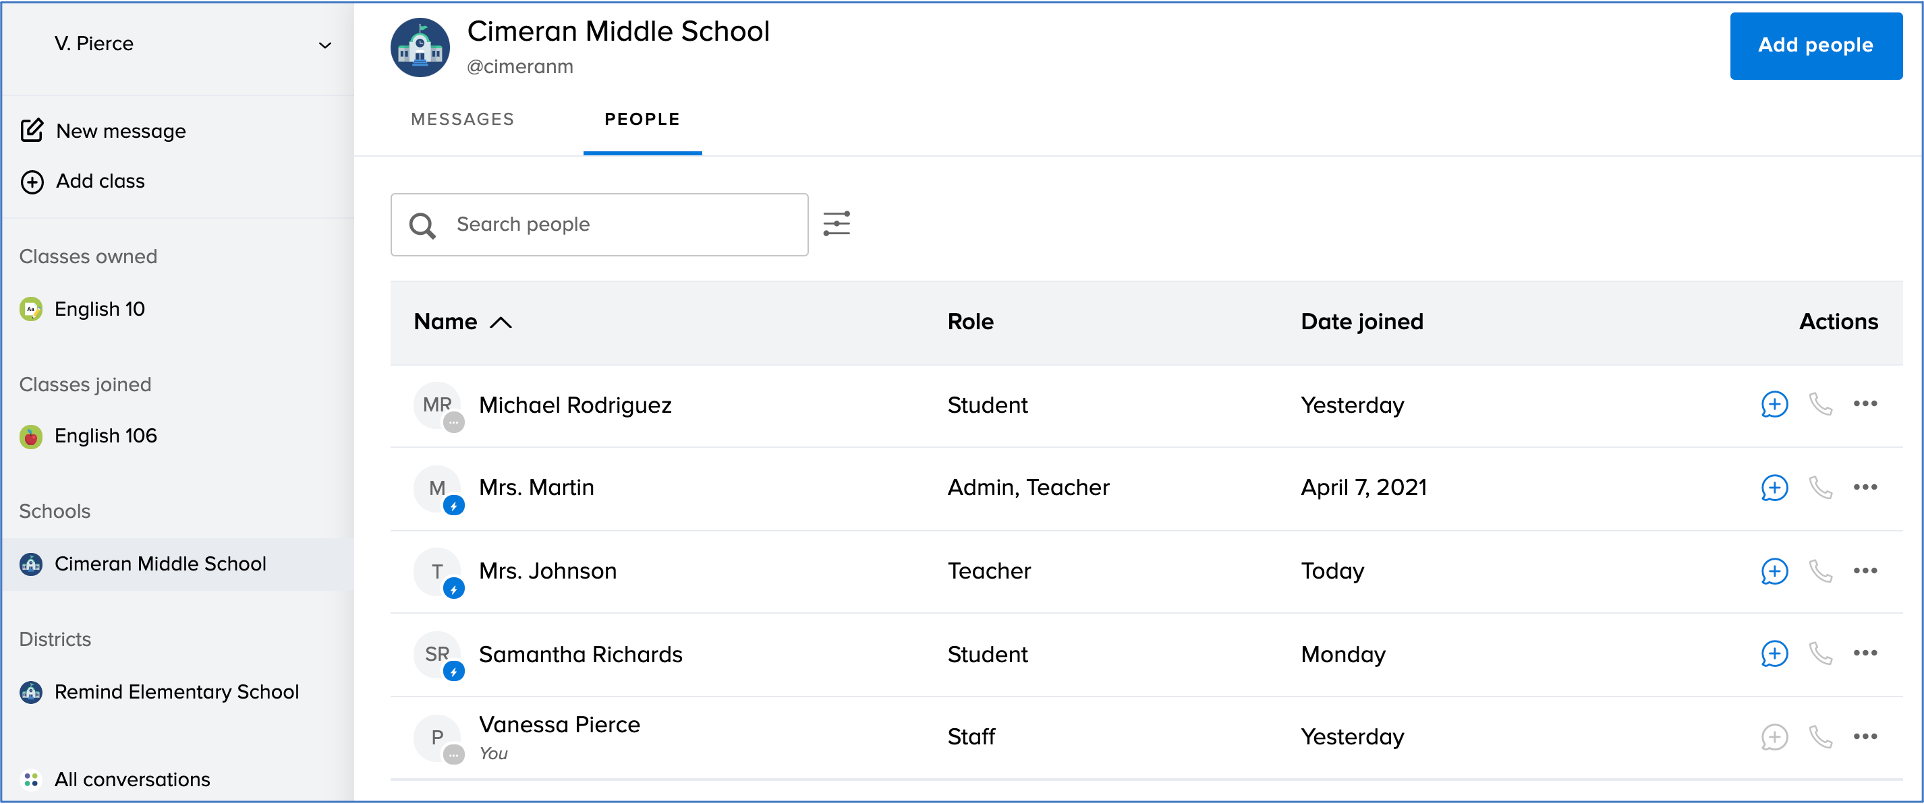The width and height of the screenshot is (1924, 804).
Task: Open the English 10 class
Action: (99, 309)
